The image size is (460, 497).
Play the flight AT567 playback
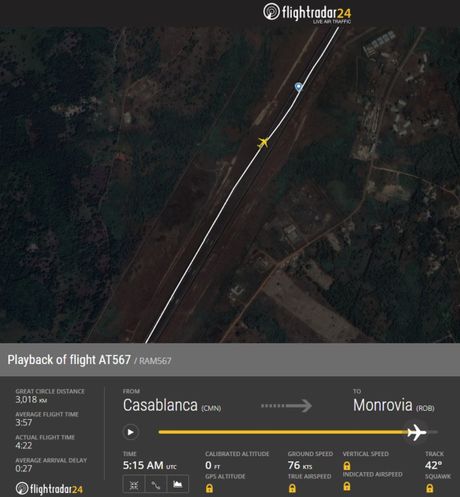[x=131, y=432]
